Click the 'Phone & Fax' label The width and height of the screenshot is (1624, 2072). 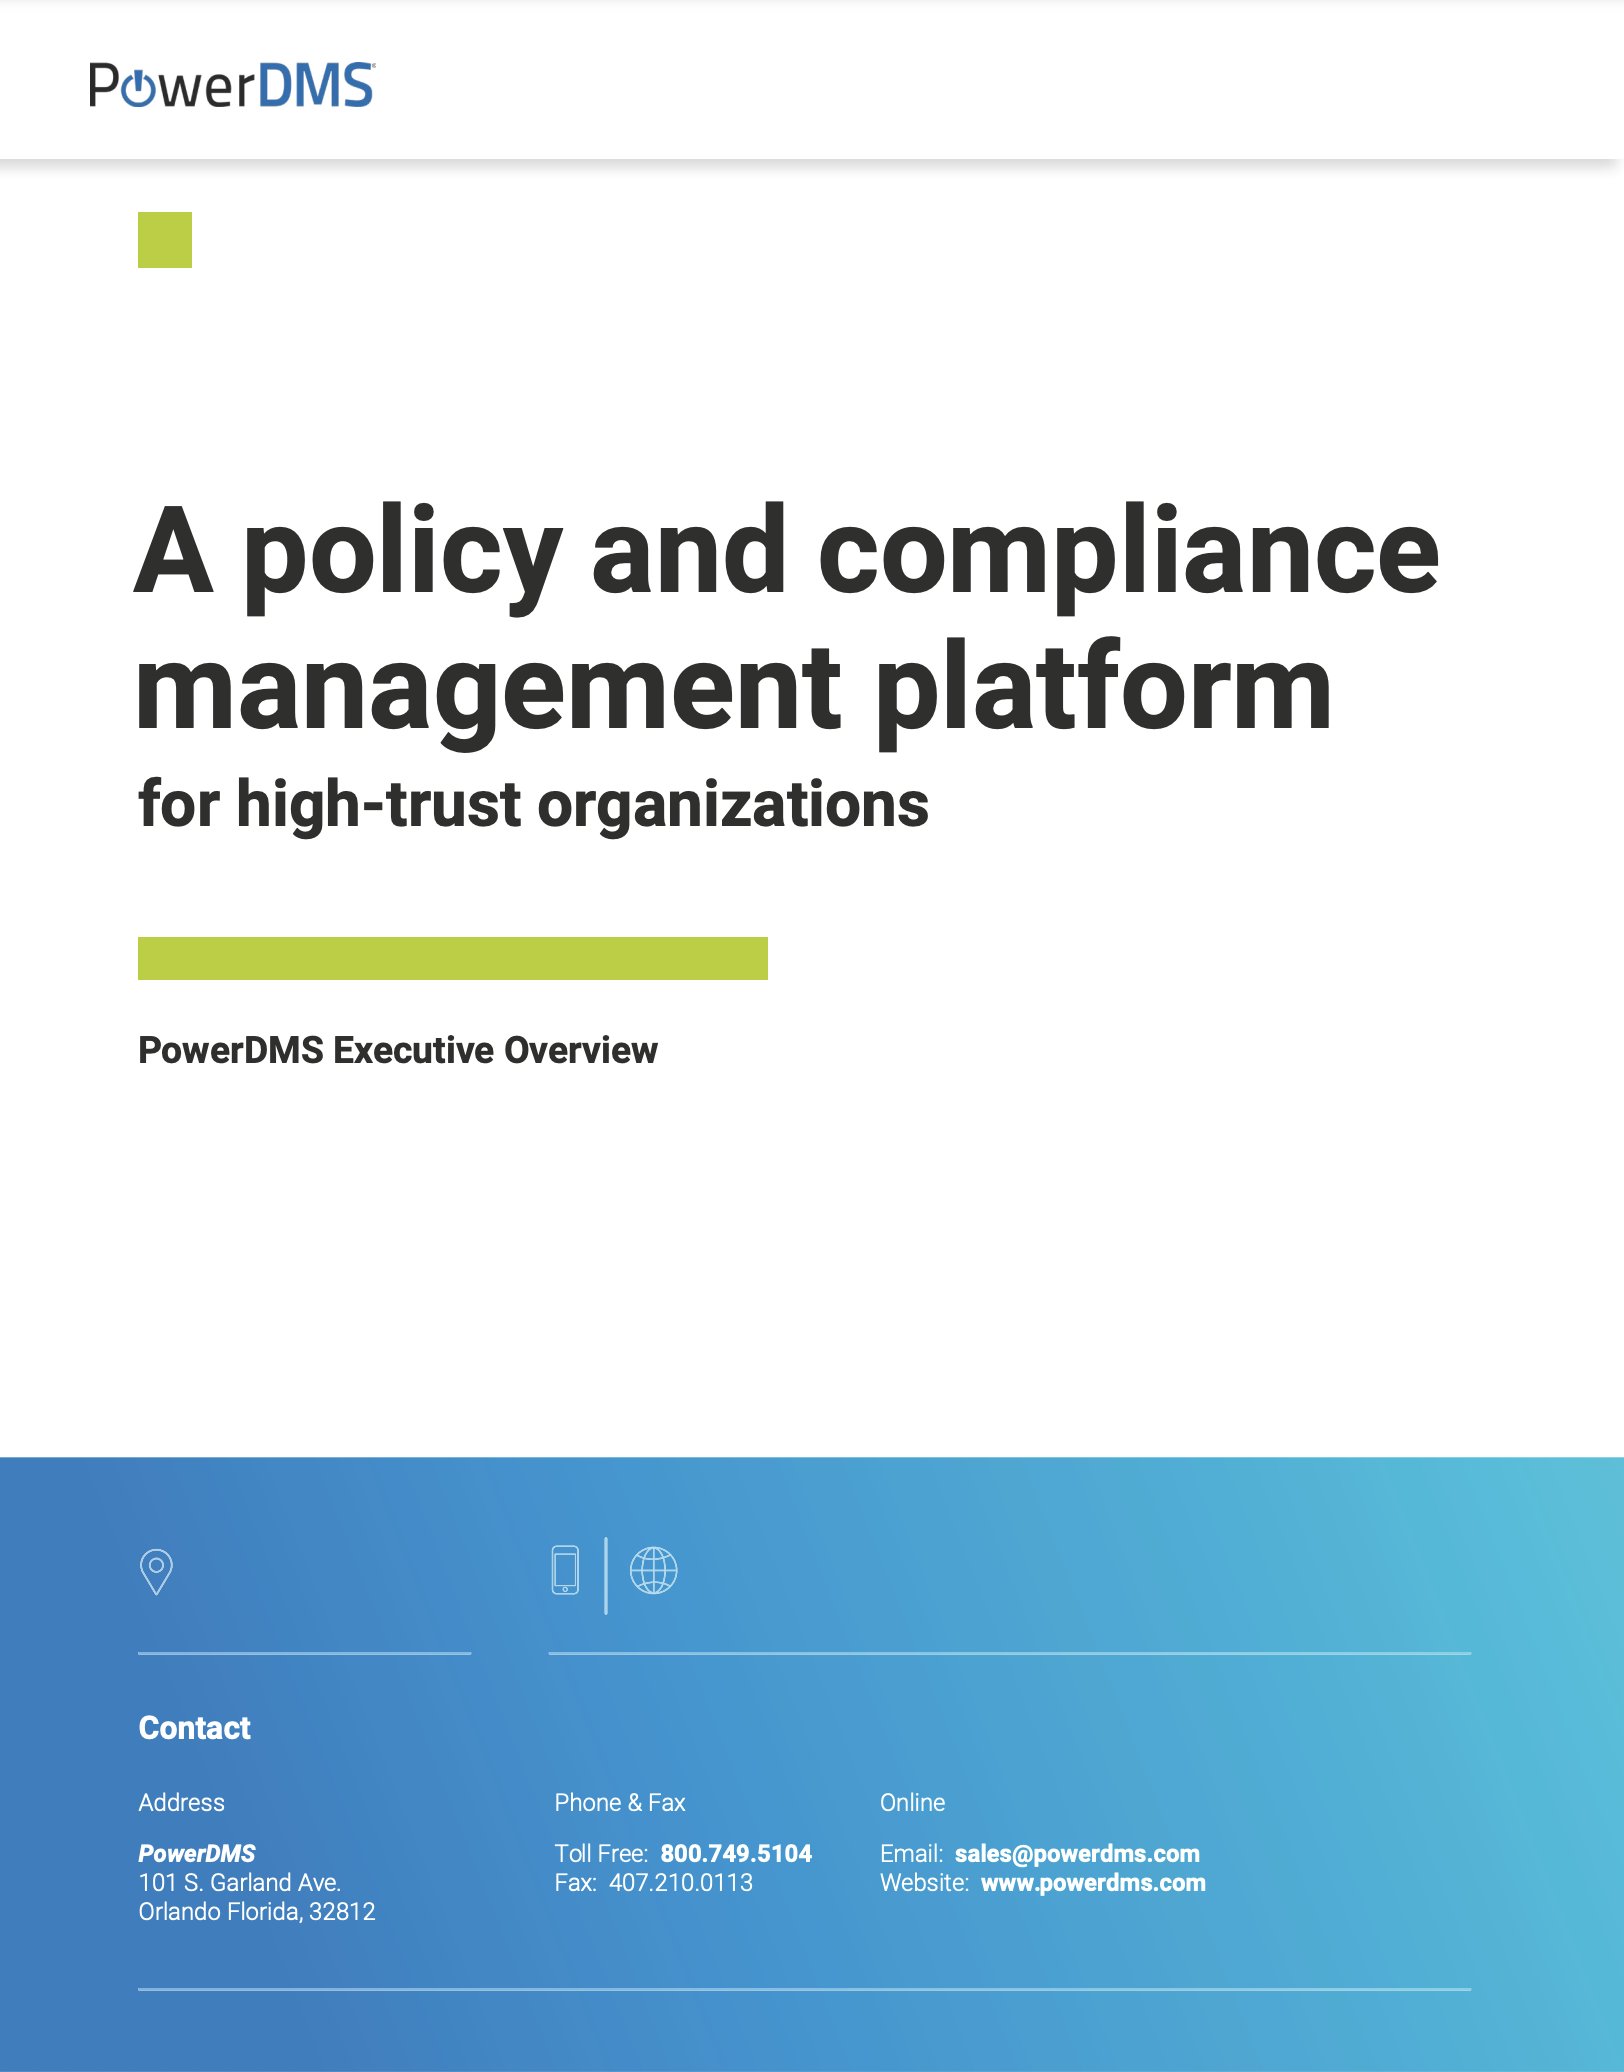(x=620, y=1802)
